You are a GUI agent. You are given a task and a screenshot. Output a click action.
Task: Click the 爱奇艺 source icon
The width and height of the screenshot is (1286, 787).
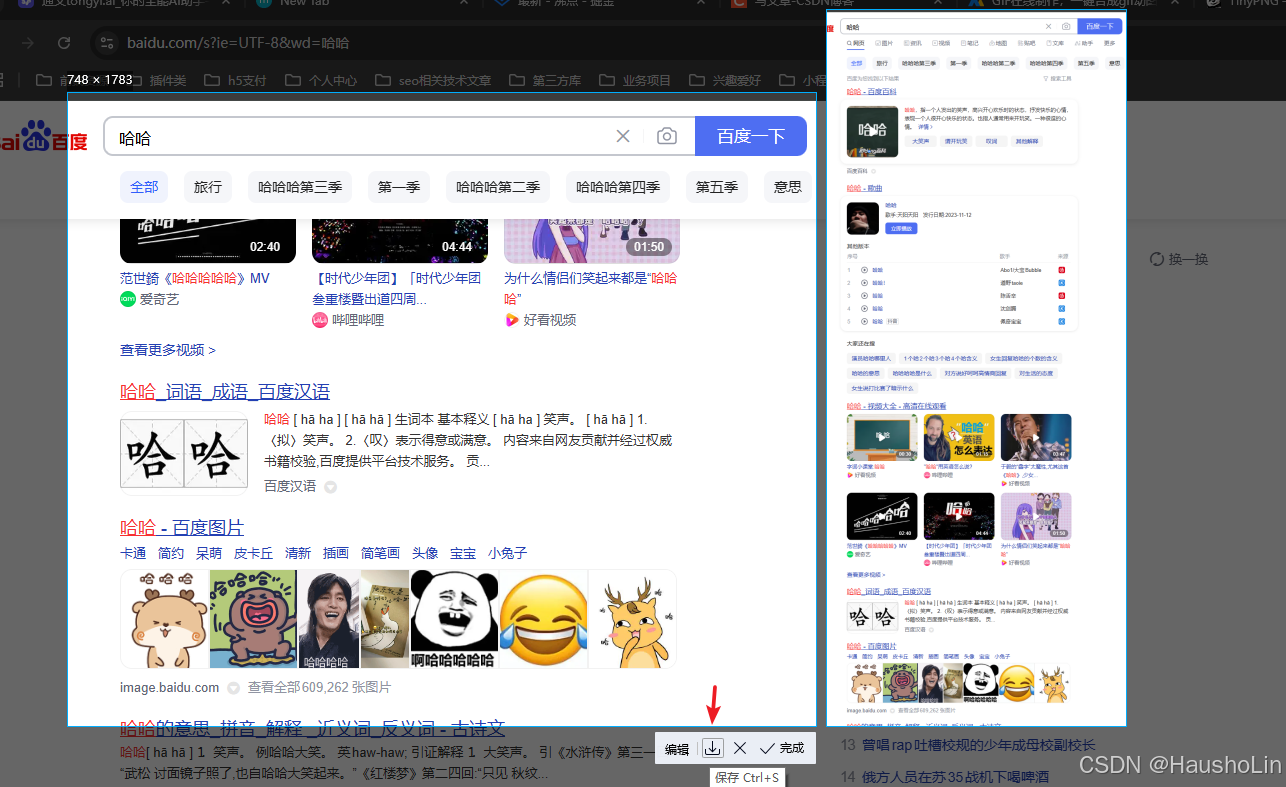click(x=127, y=299)
